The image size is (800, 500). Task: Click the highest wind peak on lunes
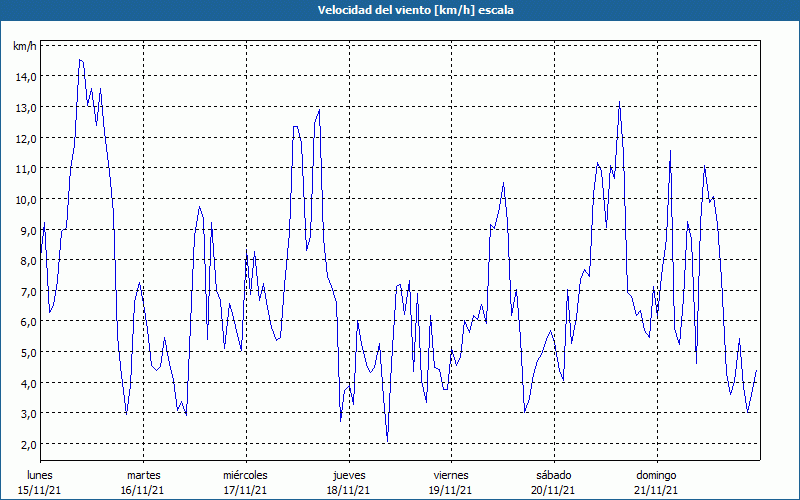(80, 60)
